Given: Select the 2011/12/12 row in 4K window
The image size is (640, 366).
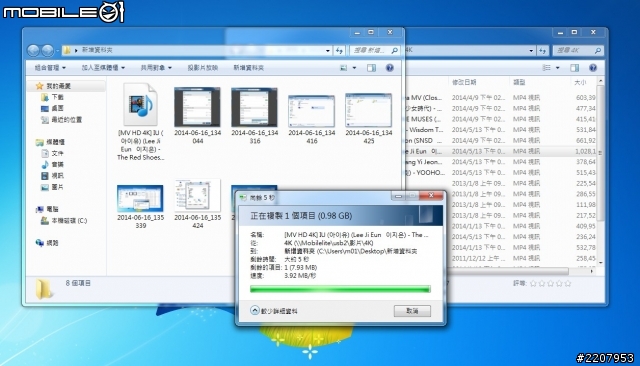Looking at the screenshot, I should (500, 258).
